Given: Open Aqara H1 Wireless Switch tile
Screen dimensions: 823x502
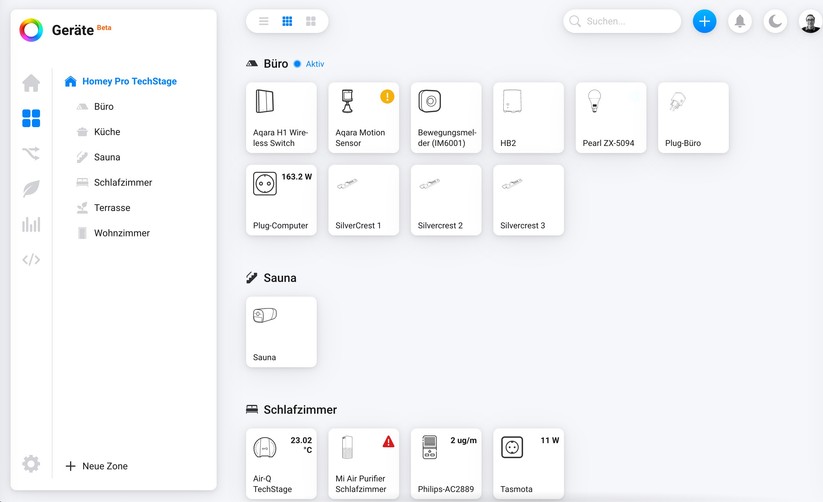Looking at the screenshot, I should (x=281, y=118).
